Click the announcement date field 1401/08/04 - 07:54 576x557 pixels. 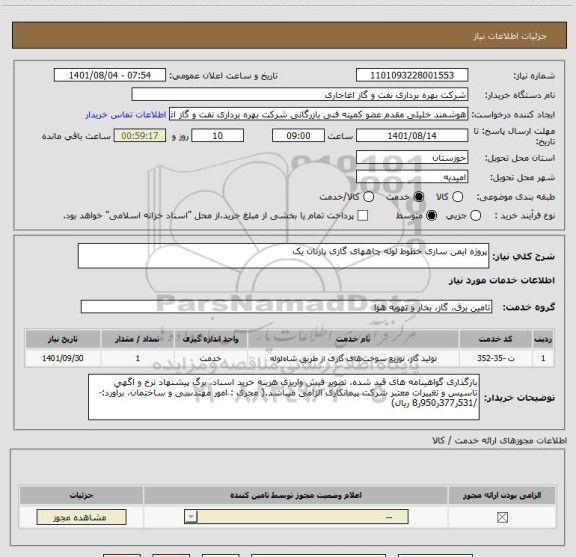[x=110, y=75]
